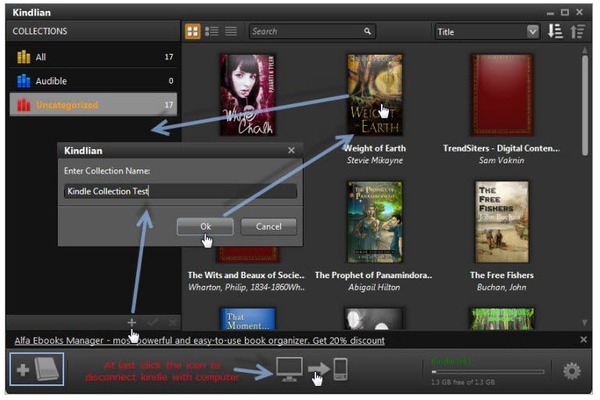Select the White Chalk book cover
Image resolution: width=600 pixels, height=400 pixels.
click(247, 95)
